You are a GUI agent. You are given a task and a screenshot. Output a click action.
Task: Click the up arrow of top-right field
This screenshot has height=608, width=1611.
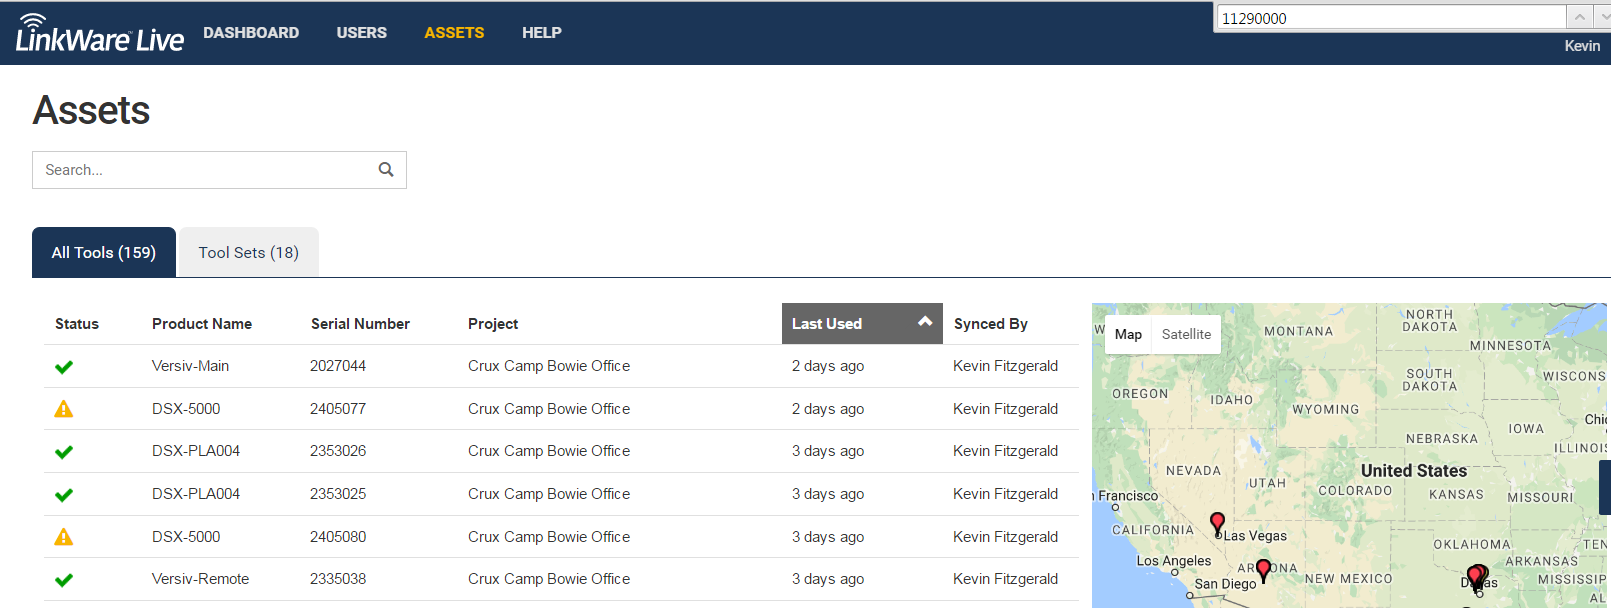(1579, 17)
